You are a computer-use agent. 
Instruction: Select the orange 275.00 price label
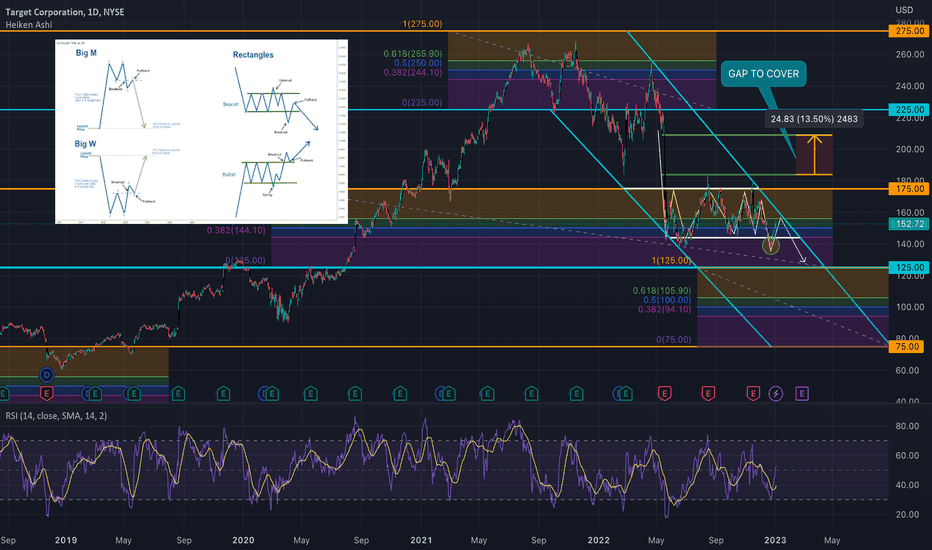(907, 31)
